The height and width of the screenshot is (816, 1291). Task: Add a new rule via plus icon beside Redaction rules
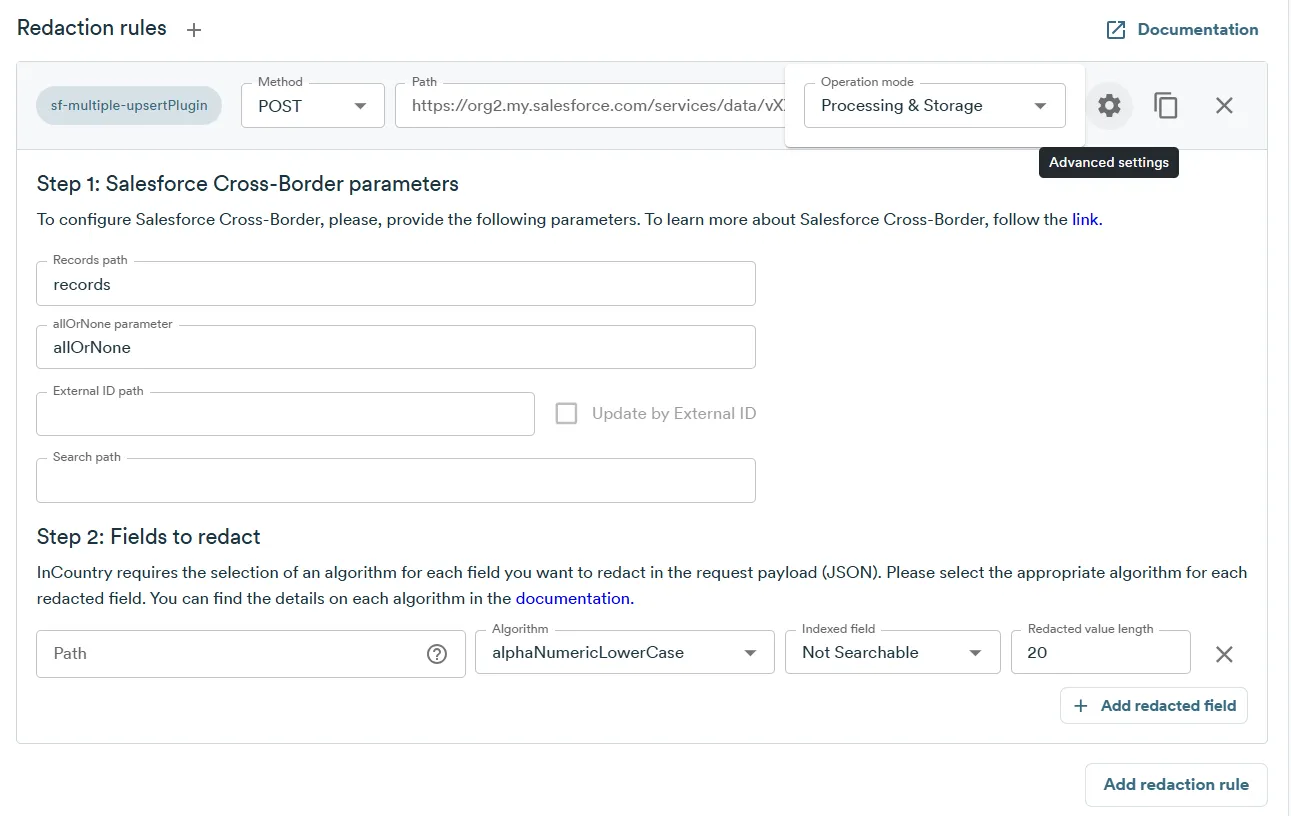pos(194,30)
